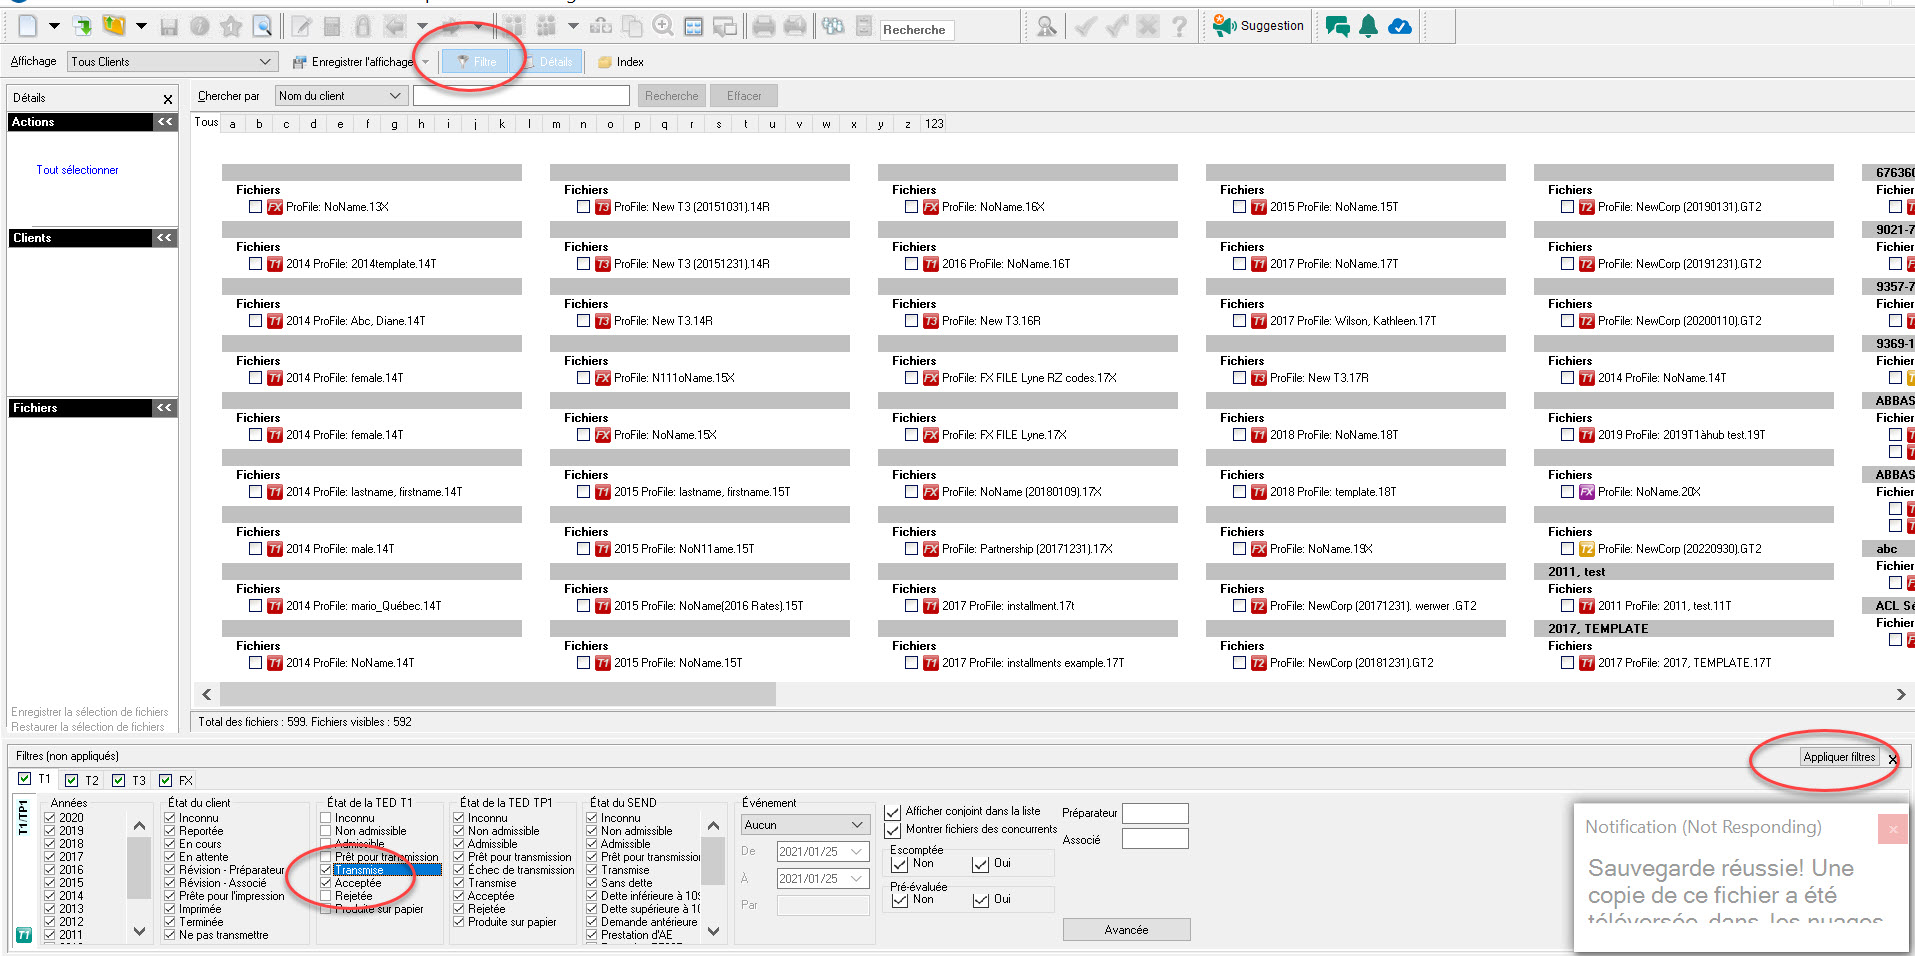Click the Index folder icon
Viewport: 1915px width, 956px height.
(x=604, y=62)
